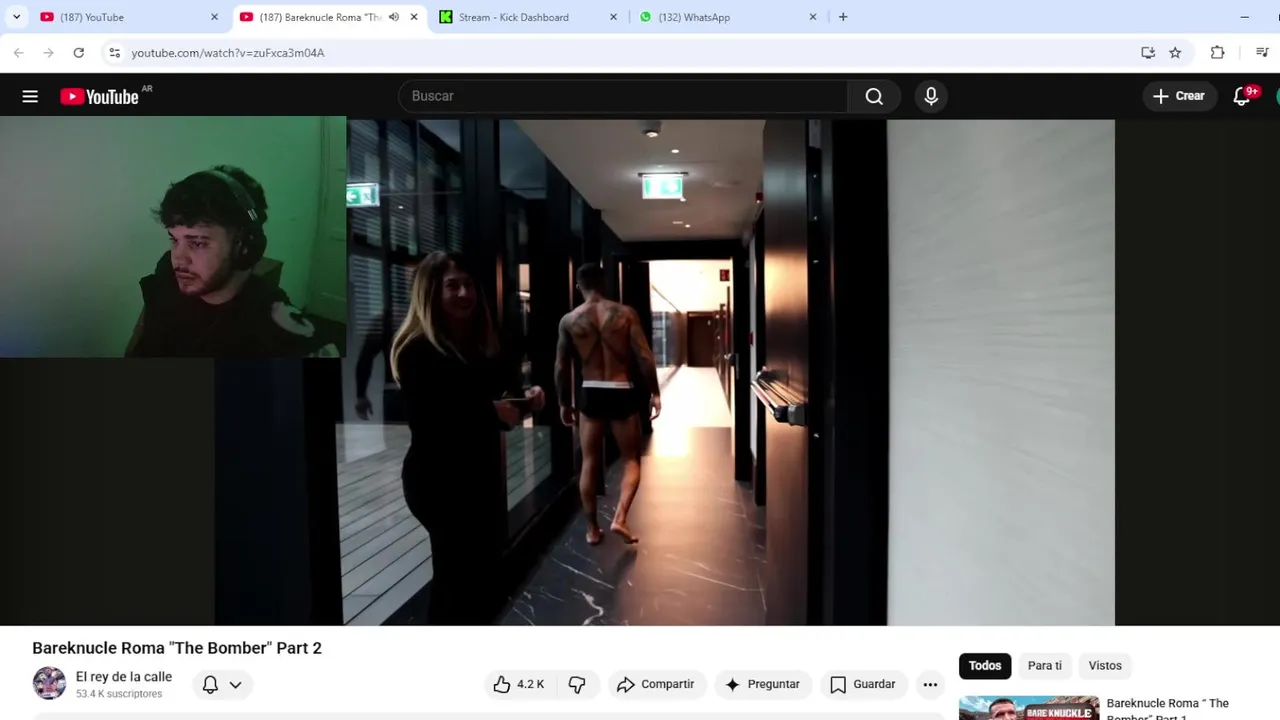Viewport: 1280px width, 720px height.
Task: Dislike the video with thumbs down
Action: [577, 684]
